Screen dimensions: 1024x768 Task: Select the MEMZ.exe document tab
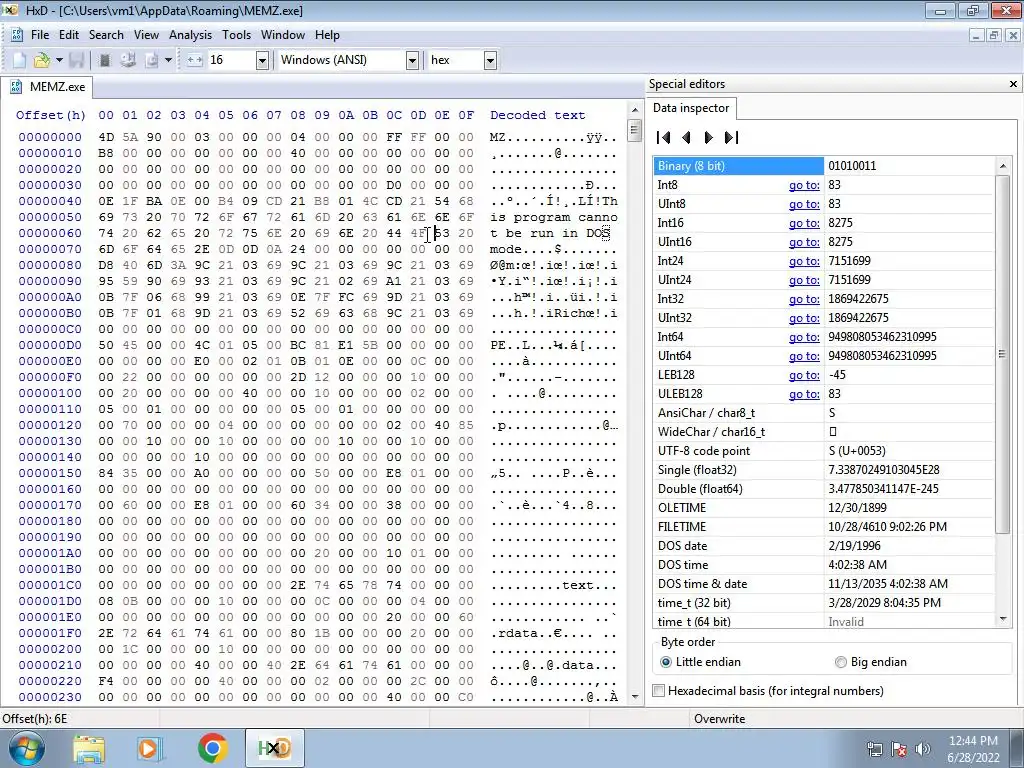(47, 86)
